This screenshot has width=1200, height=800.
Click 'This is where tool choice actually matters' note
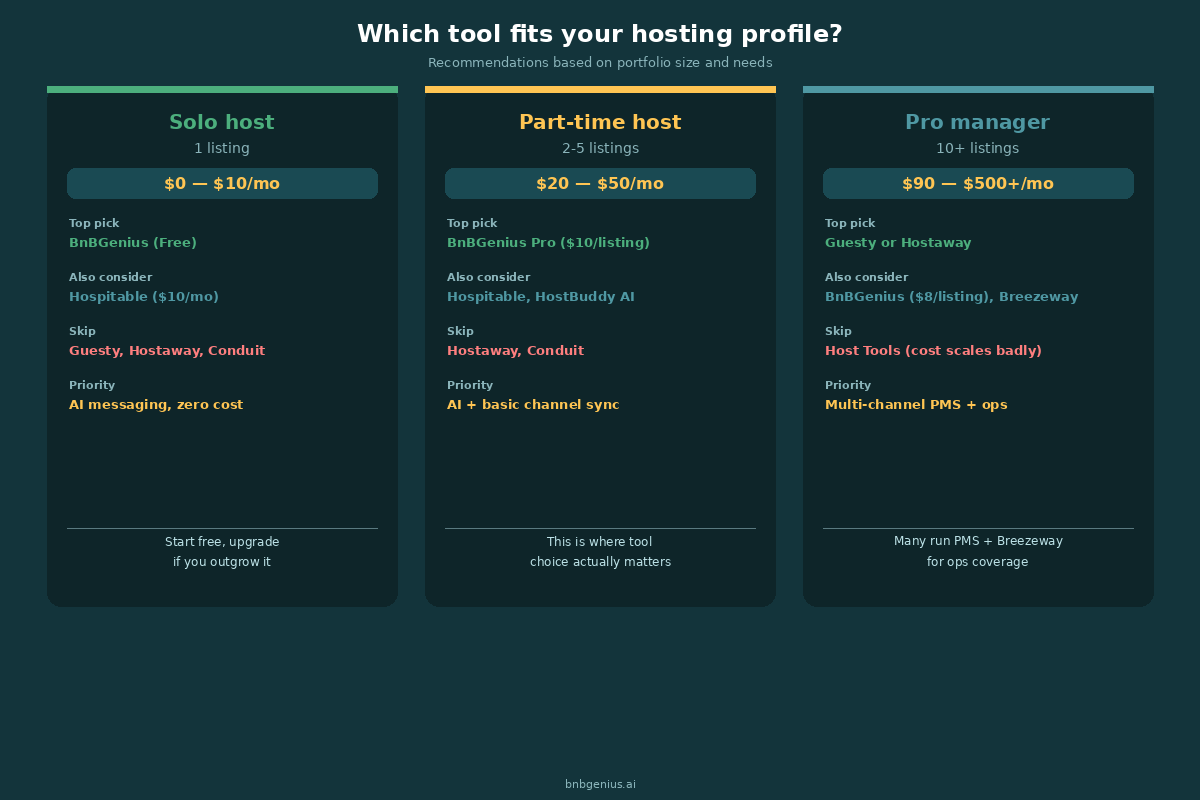click(x=600, y=552)
